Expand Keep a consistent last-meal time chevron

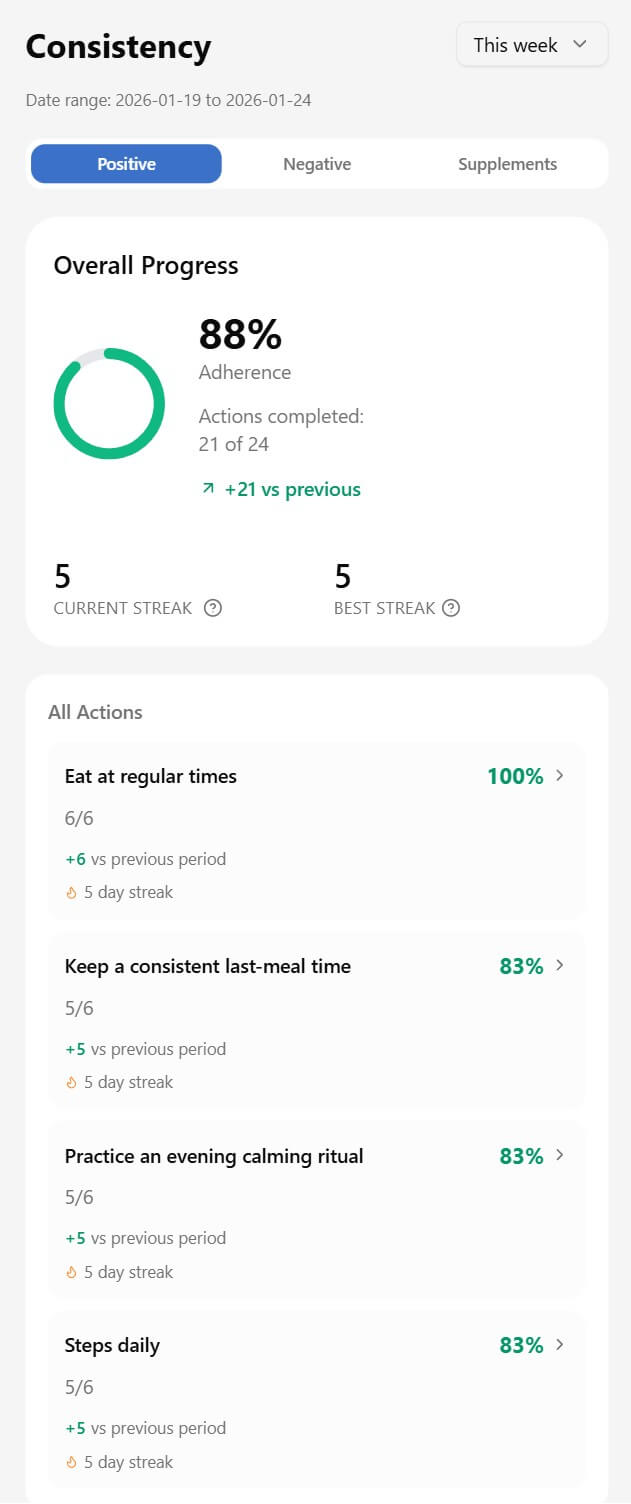560,966
